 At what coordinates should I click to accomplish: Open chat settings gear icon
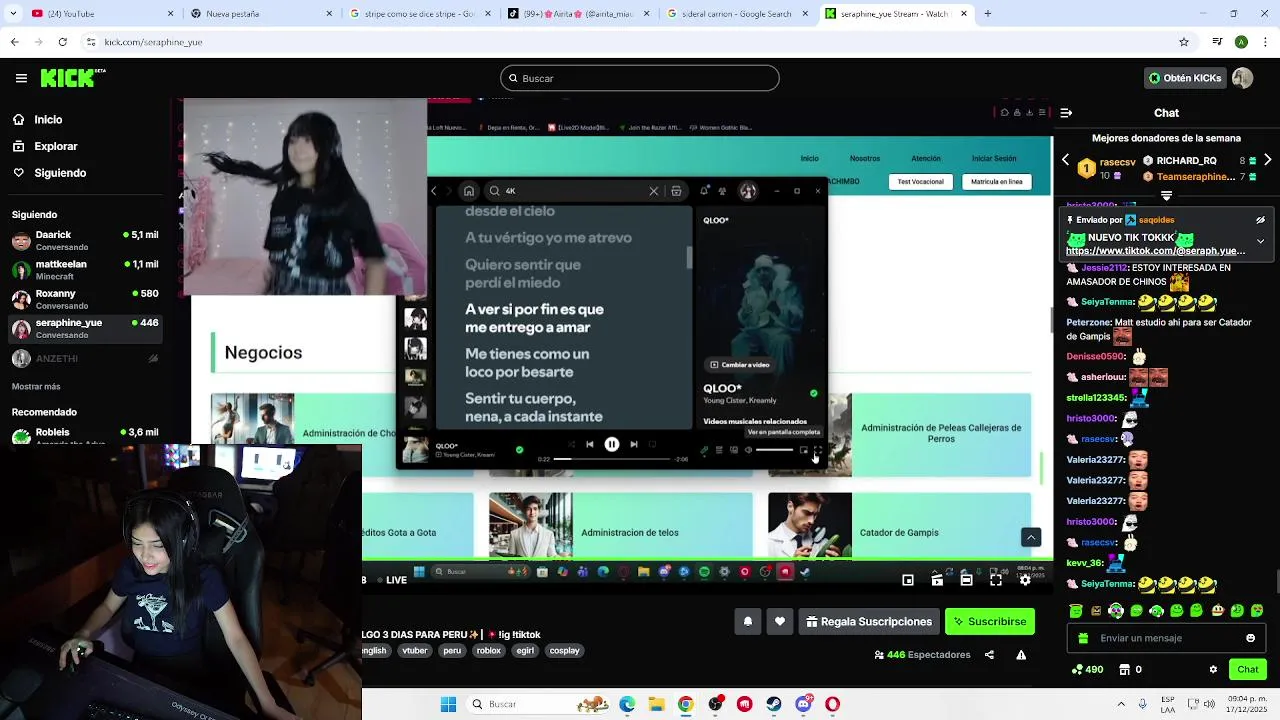click(x=1213, y=670)
